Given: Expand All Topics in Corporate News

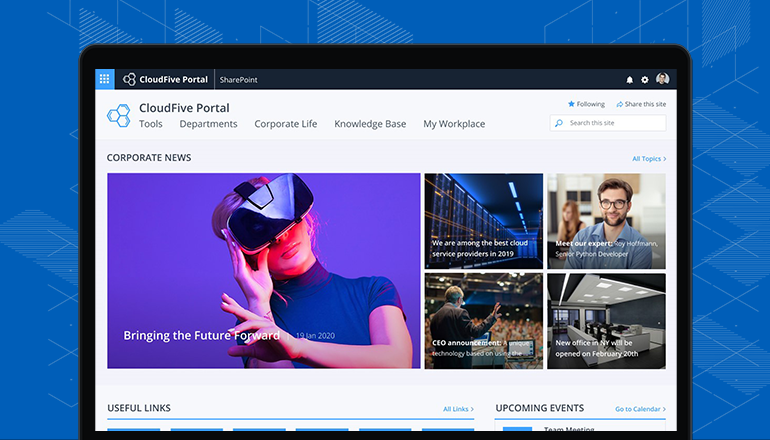Looking at the screenshot, I should pos(648,158).
